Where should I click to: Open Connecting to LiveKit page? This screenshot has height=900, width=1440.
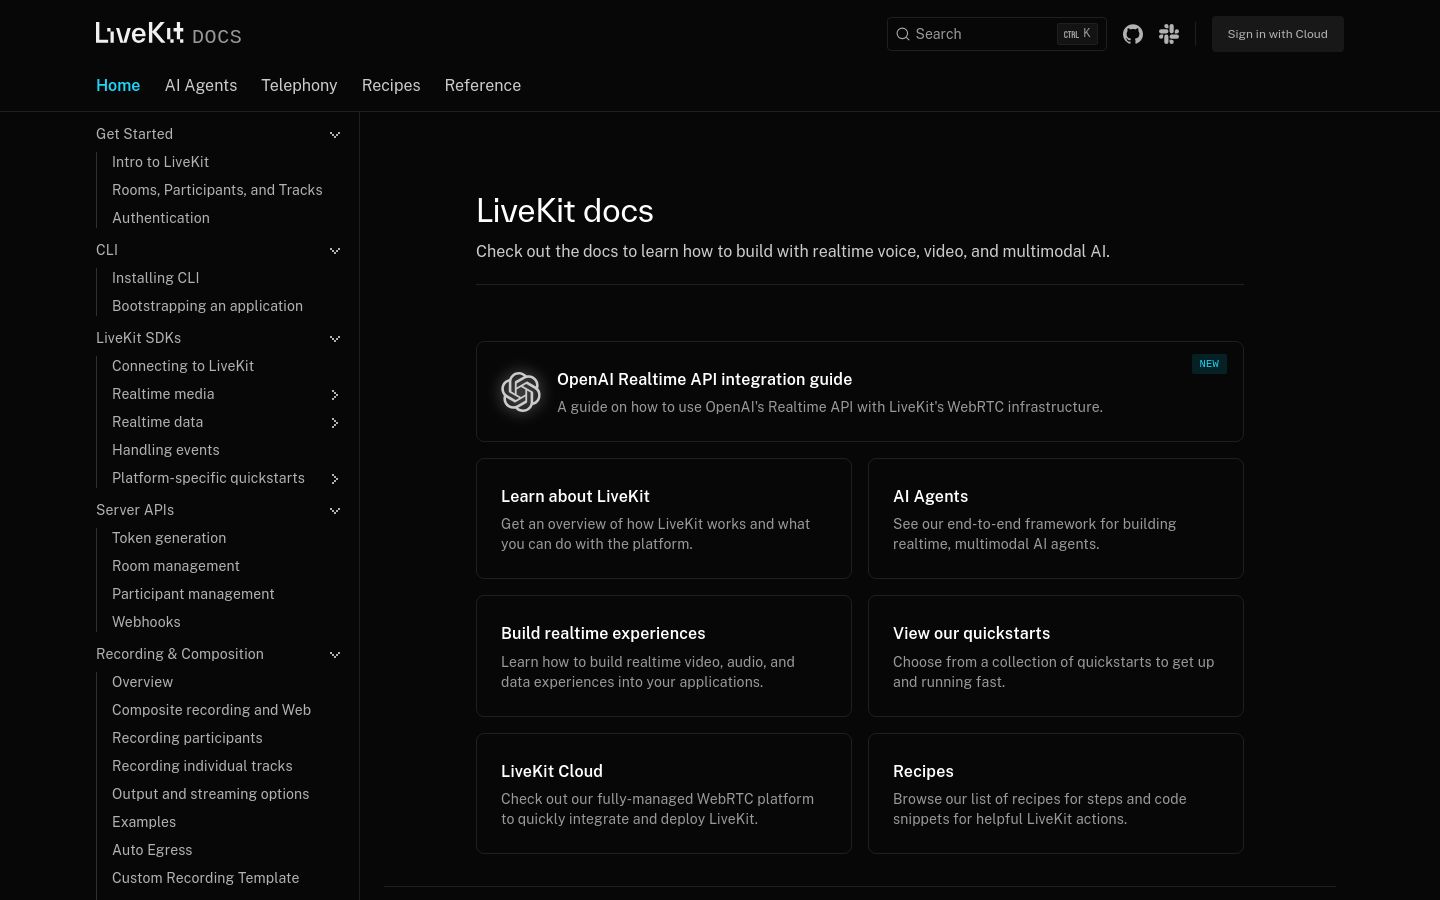point(183,366)
